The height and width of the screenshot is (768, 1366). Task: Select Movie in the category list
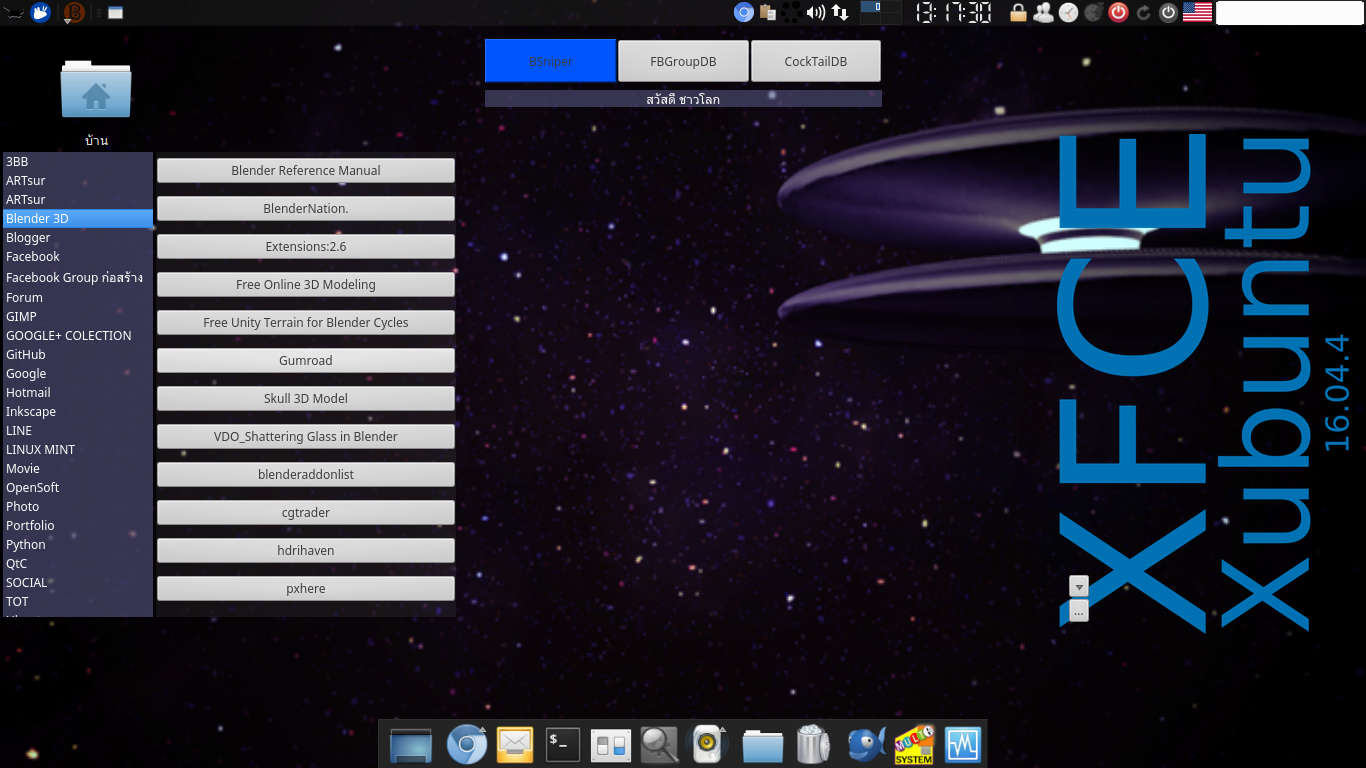click(x=78, y=468)
